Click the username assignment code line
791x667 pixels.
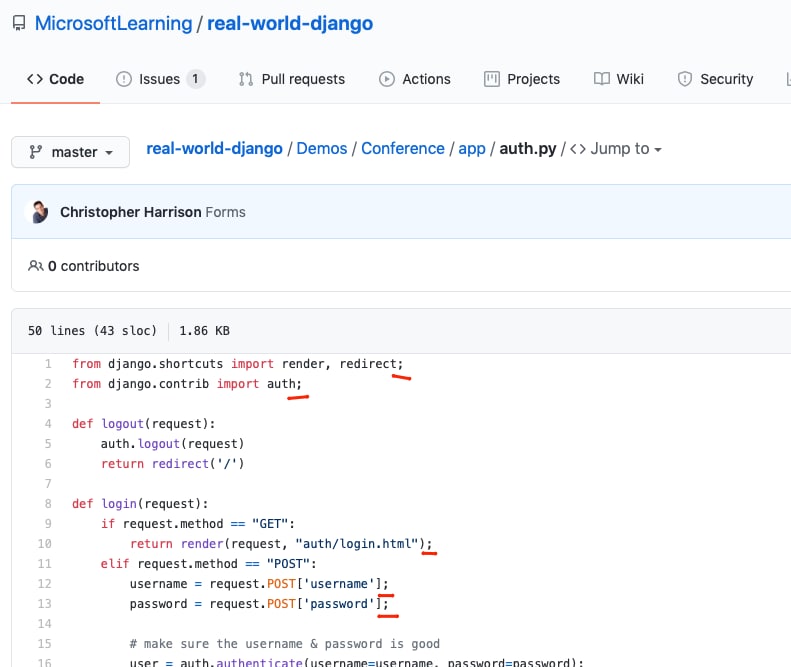[259, 584]
